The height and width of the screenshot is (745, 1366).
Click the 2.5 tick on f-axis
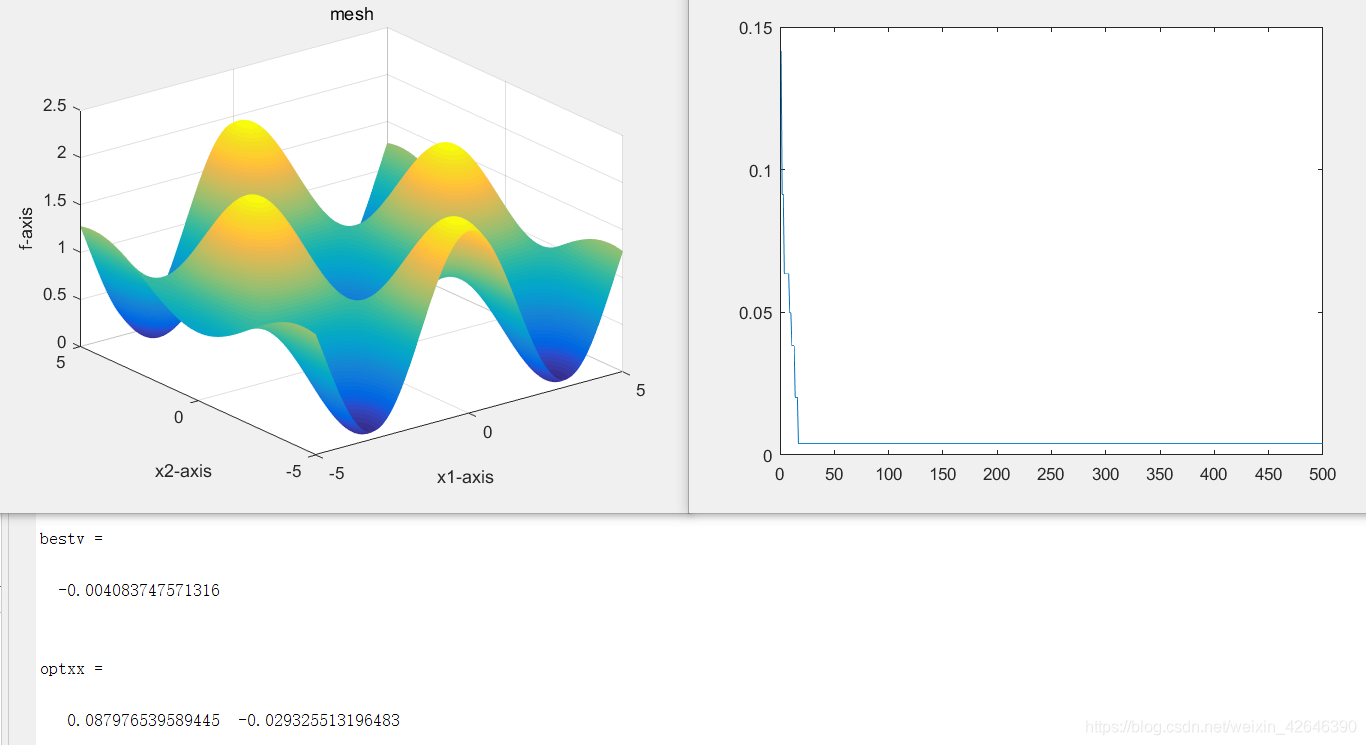55,106
